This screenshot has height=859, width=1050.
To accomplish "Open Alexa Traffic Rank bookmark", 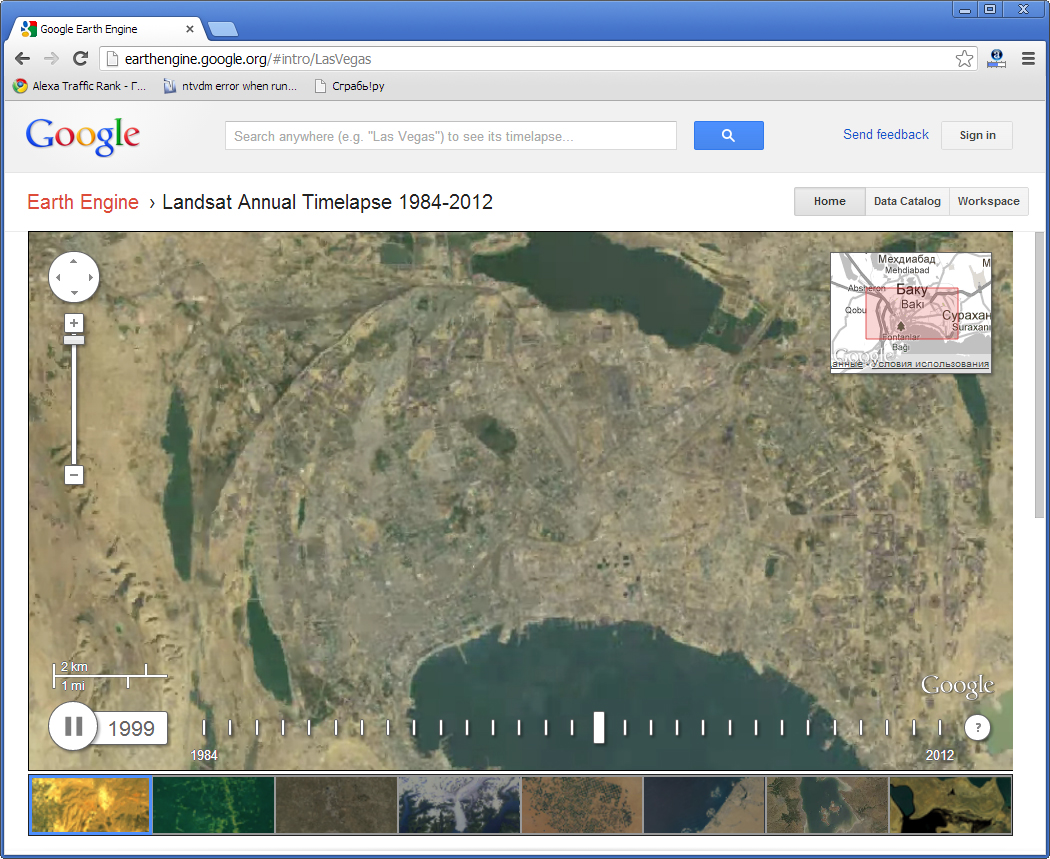I will coord(79,86).
